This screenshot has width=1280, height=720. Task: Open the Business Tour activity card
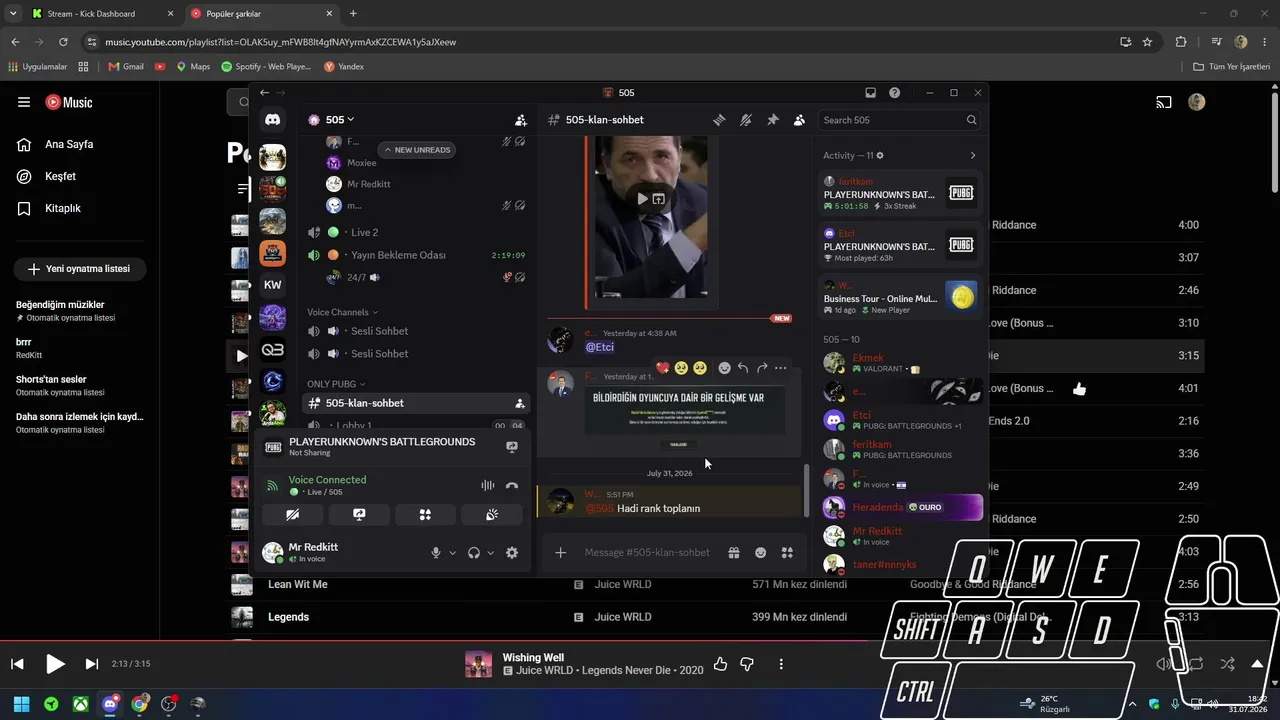coord(900,296)
